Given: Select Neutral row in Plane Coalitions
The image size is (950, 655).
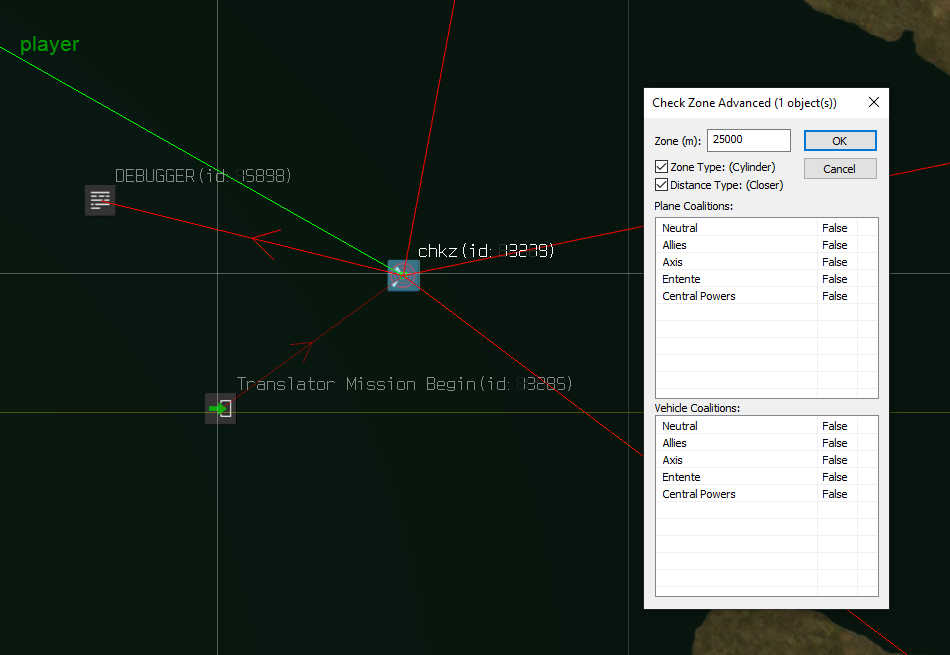Looking at the screenshot, I should point(766,228).
